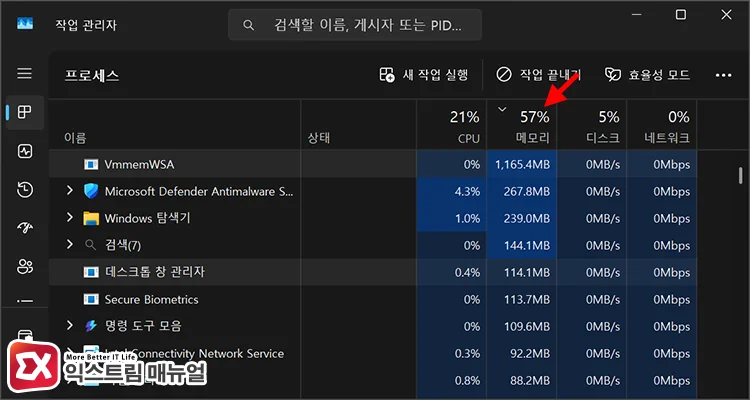Image resolution: width=750 pixels, height=400 pixels.
Task: Select Microsoft Defender Antimalware S... row
Action: pyautogui.click(x=373, y=192)
